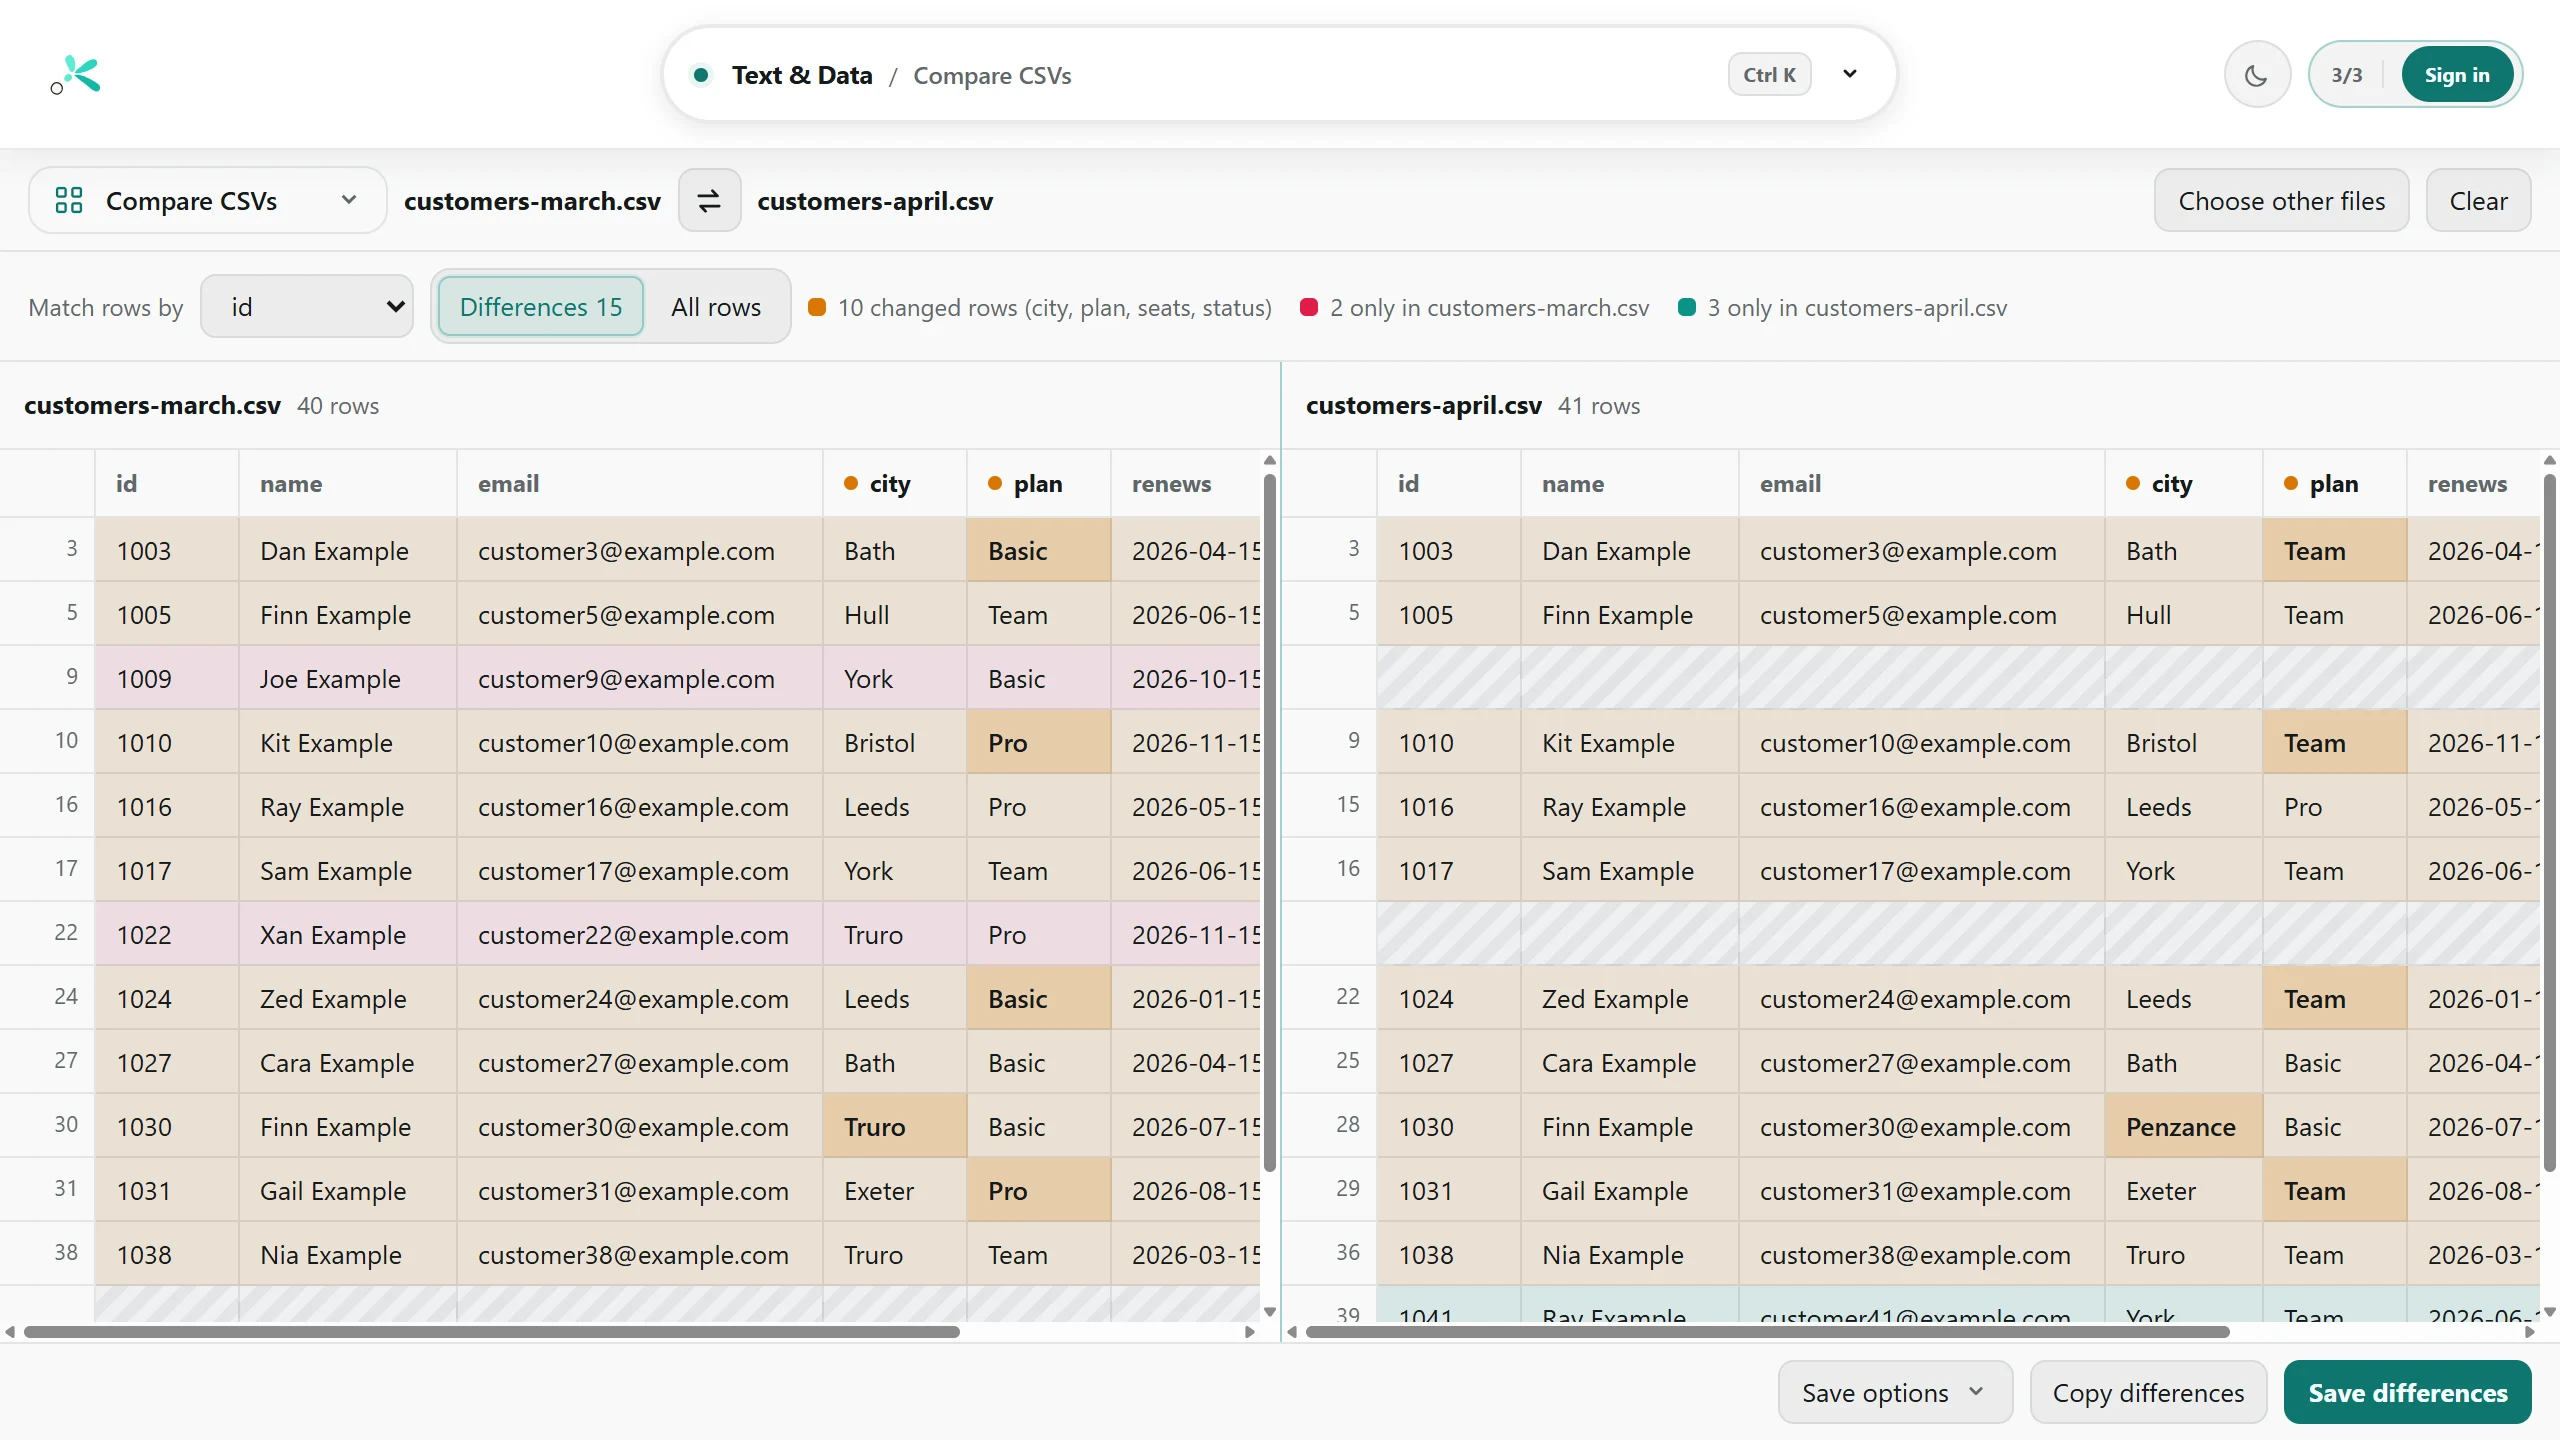Click the april table horizontal scrollbar
Screen dimensions: 2560x1440
tap(1768, 1332)
